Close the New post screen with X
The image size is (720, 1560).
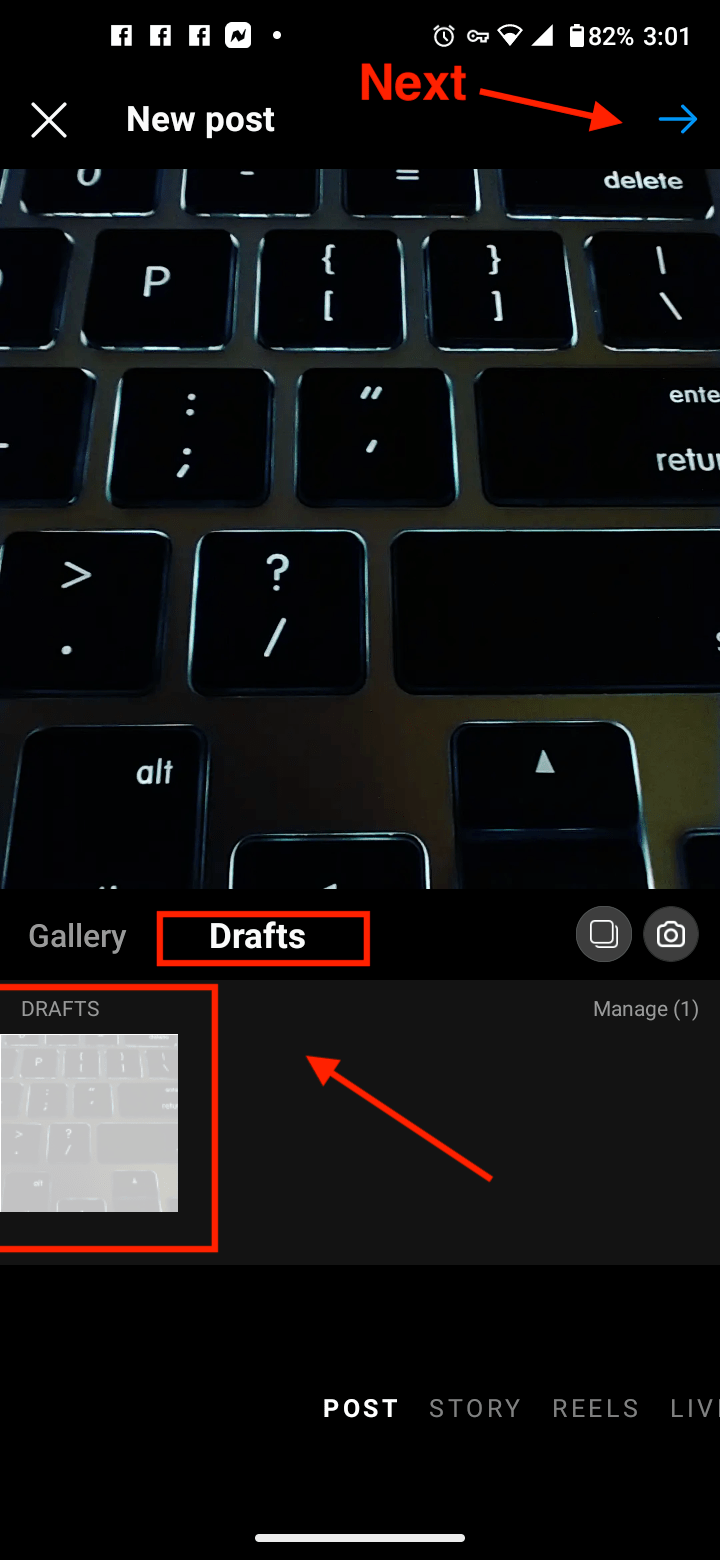tap(48, 121)
